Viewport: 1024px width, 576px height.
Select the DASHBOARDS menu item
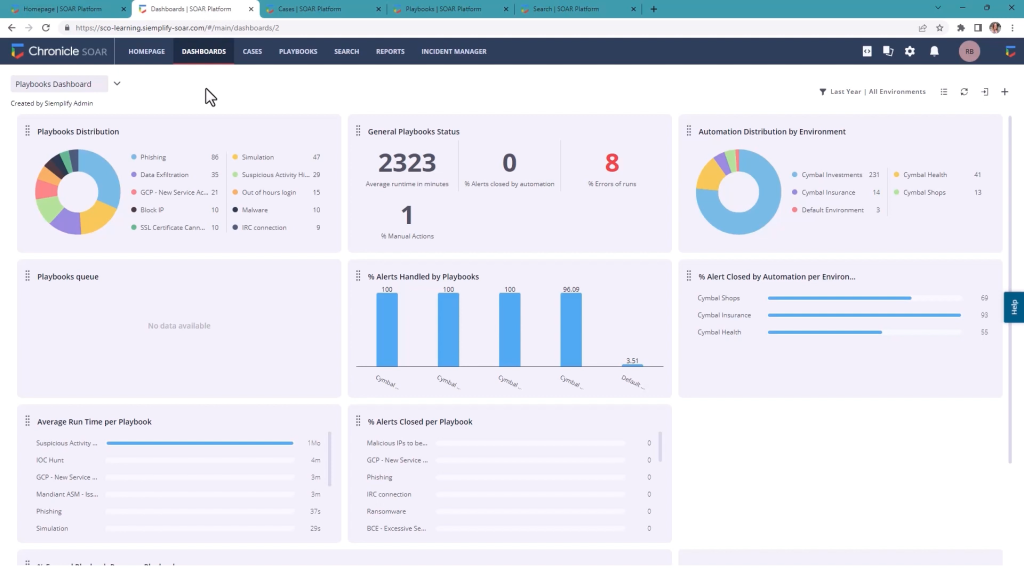click(x=204, y=52)
